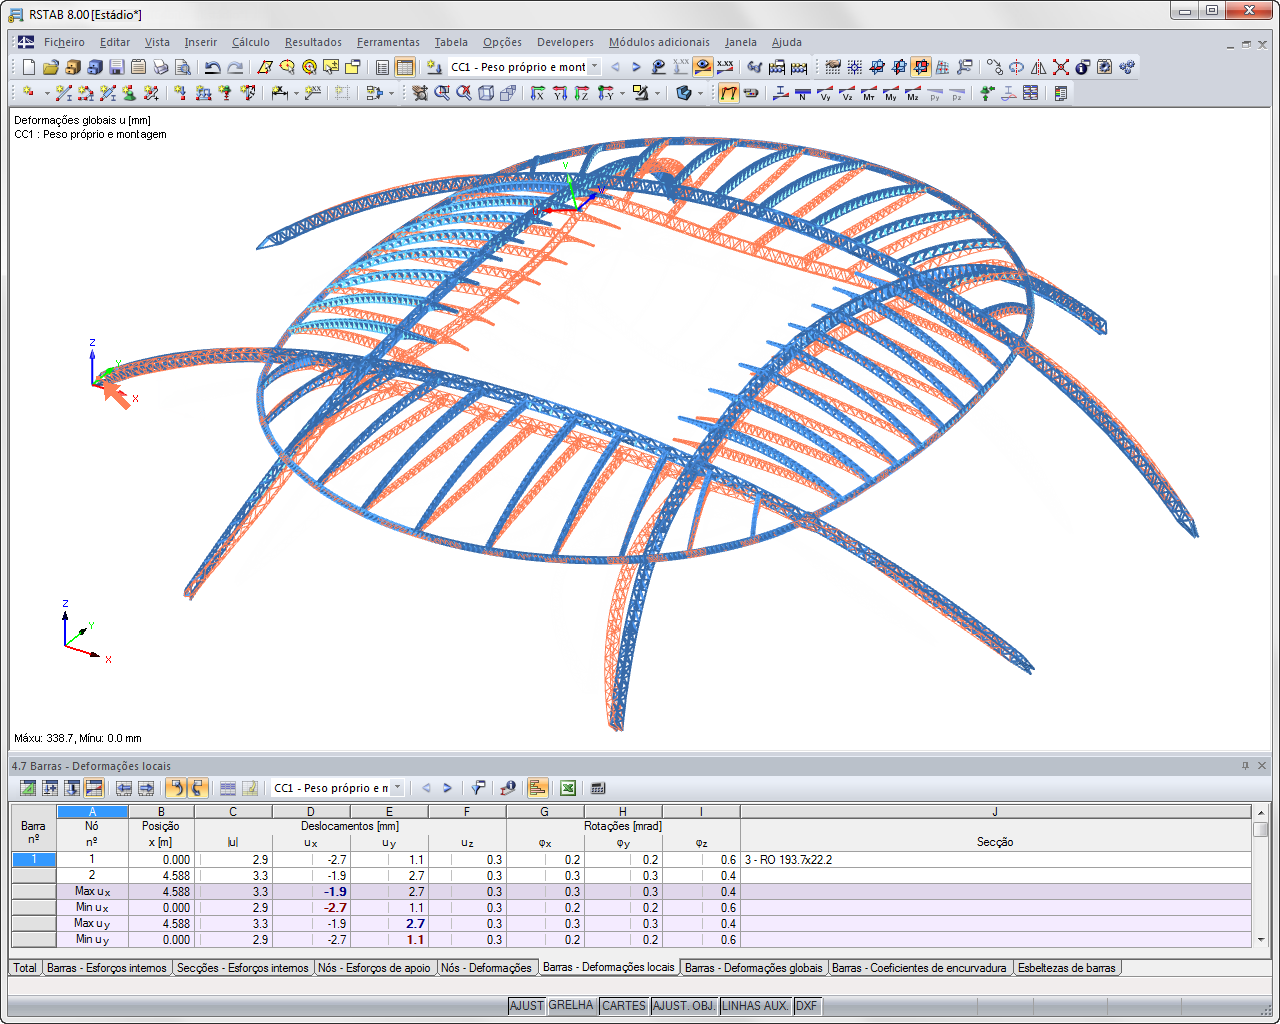
Task: Click the color panel icon at toolbar end
Action: click(x=1061, y=93)
